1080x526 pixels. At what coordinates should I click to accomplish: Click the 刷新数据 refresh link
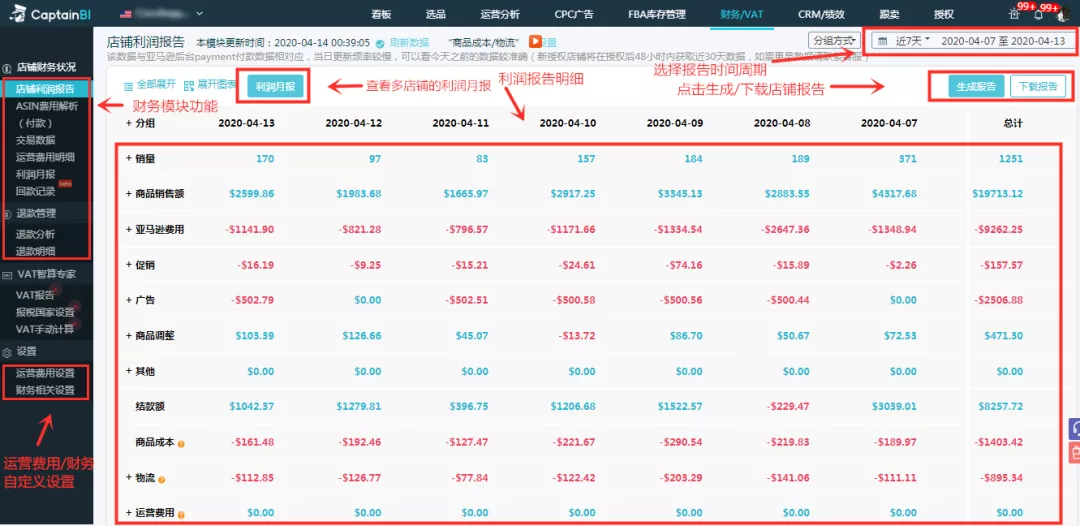[x=409, y=42]
